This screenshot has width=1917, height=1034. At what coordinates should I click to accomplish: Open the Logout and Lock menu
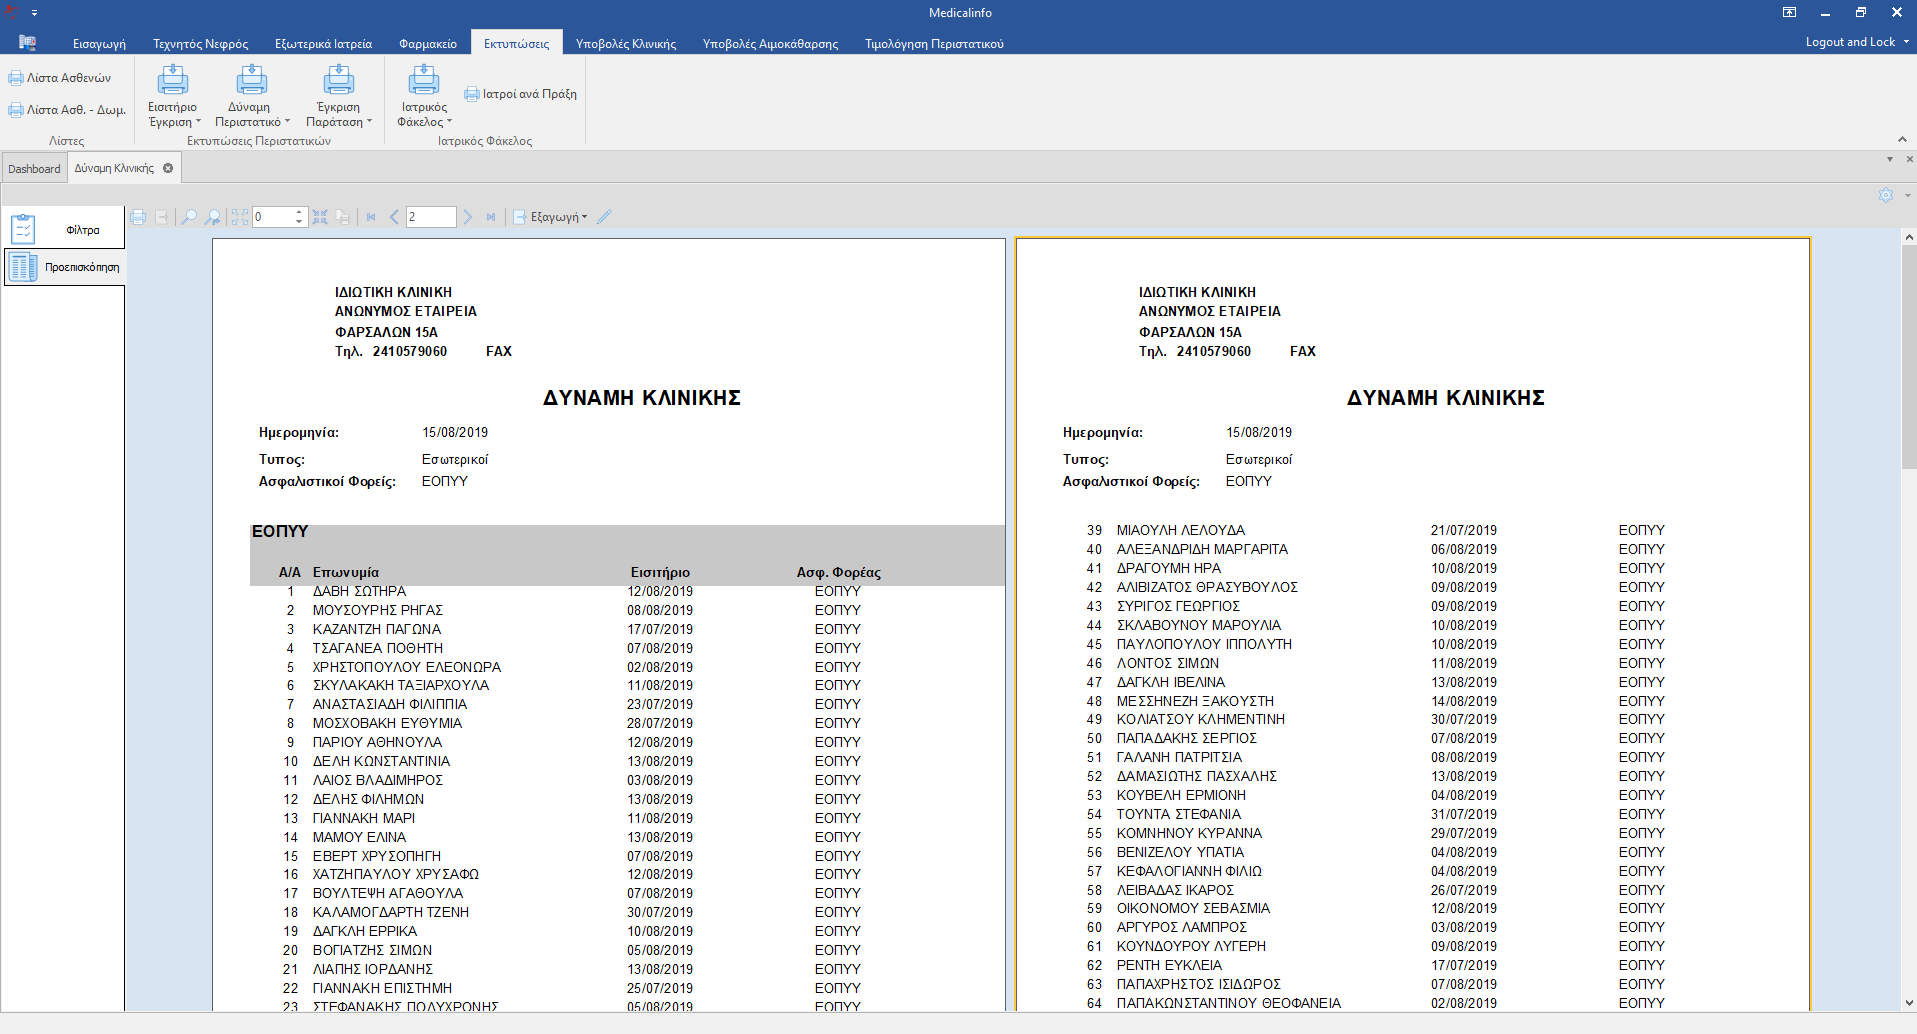[x=1856, y=42]
